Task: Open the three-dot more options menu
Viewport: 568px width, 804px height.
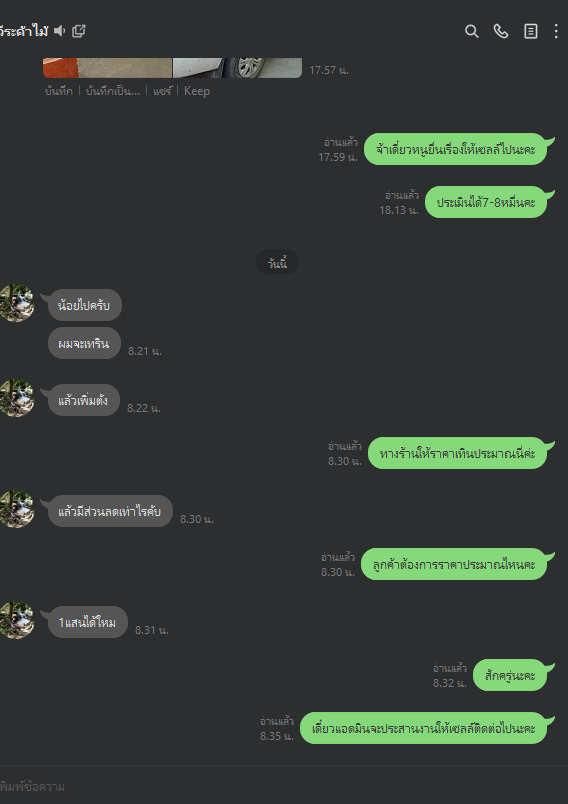Action: coord(556,31)
